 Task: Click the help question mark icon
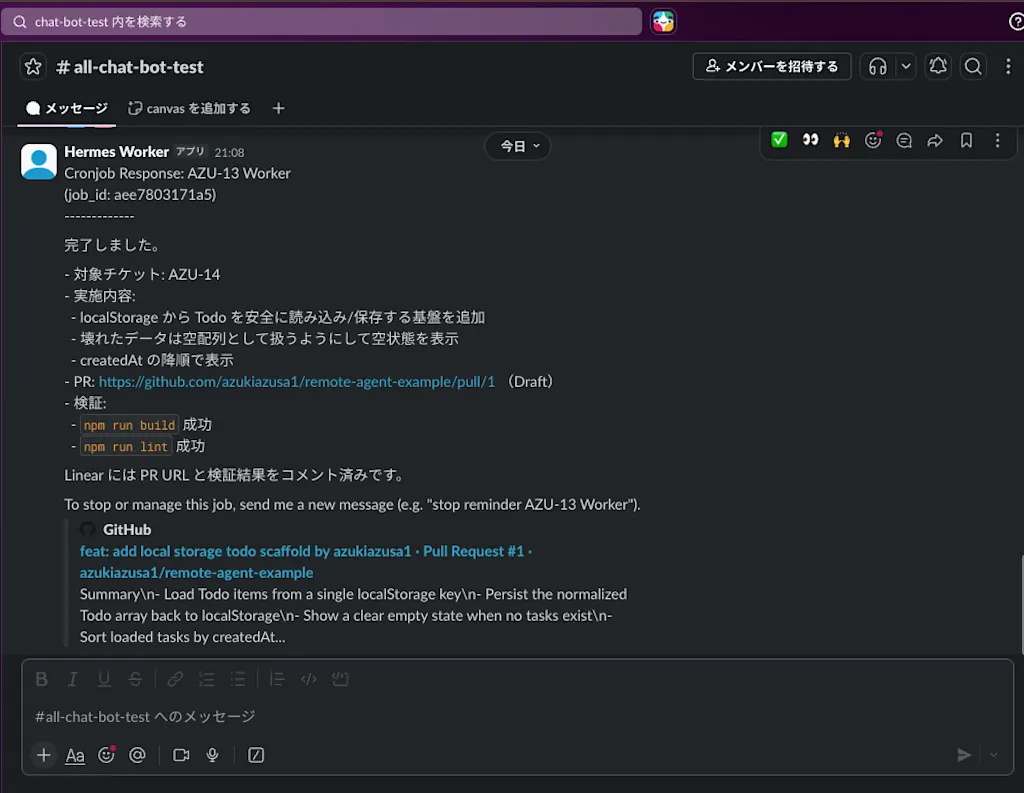point(1016,22)
